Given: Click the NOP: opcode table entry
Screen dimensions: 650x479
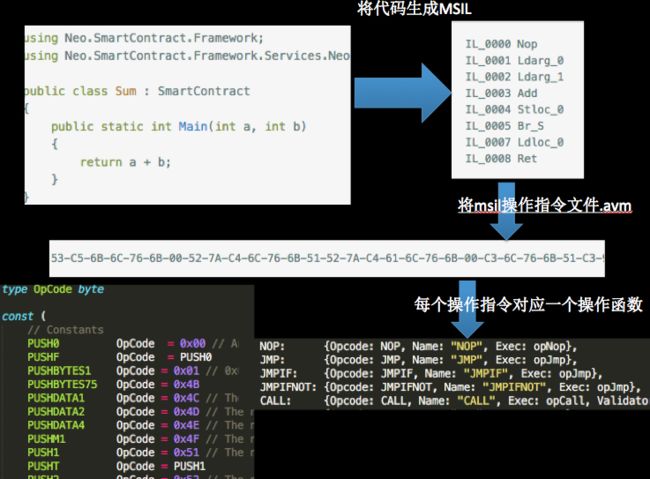Looking at the screenshot, I should [418, 347].
